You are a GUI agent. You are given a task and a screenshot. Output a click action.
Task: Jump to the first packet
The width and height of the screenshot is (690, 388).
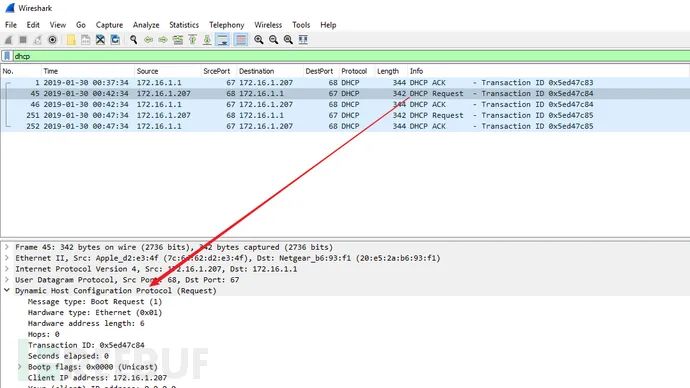pos(192,40)
